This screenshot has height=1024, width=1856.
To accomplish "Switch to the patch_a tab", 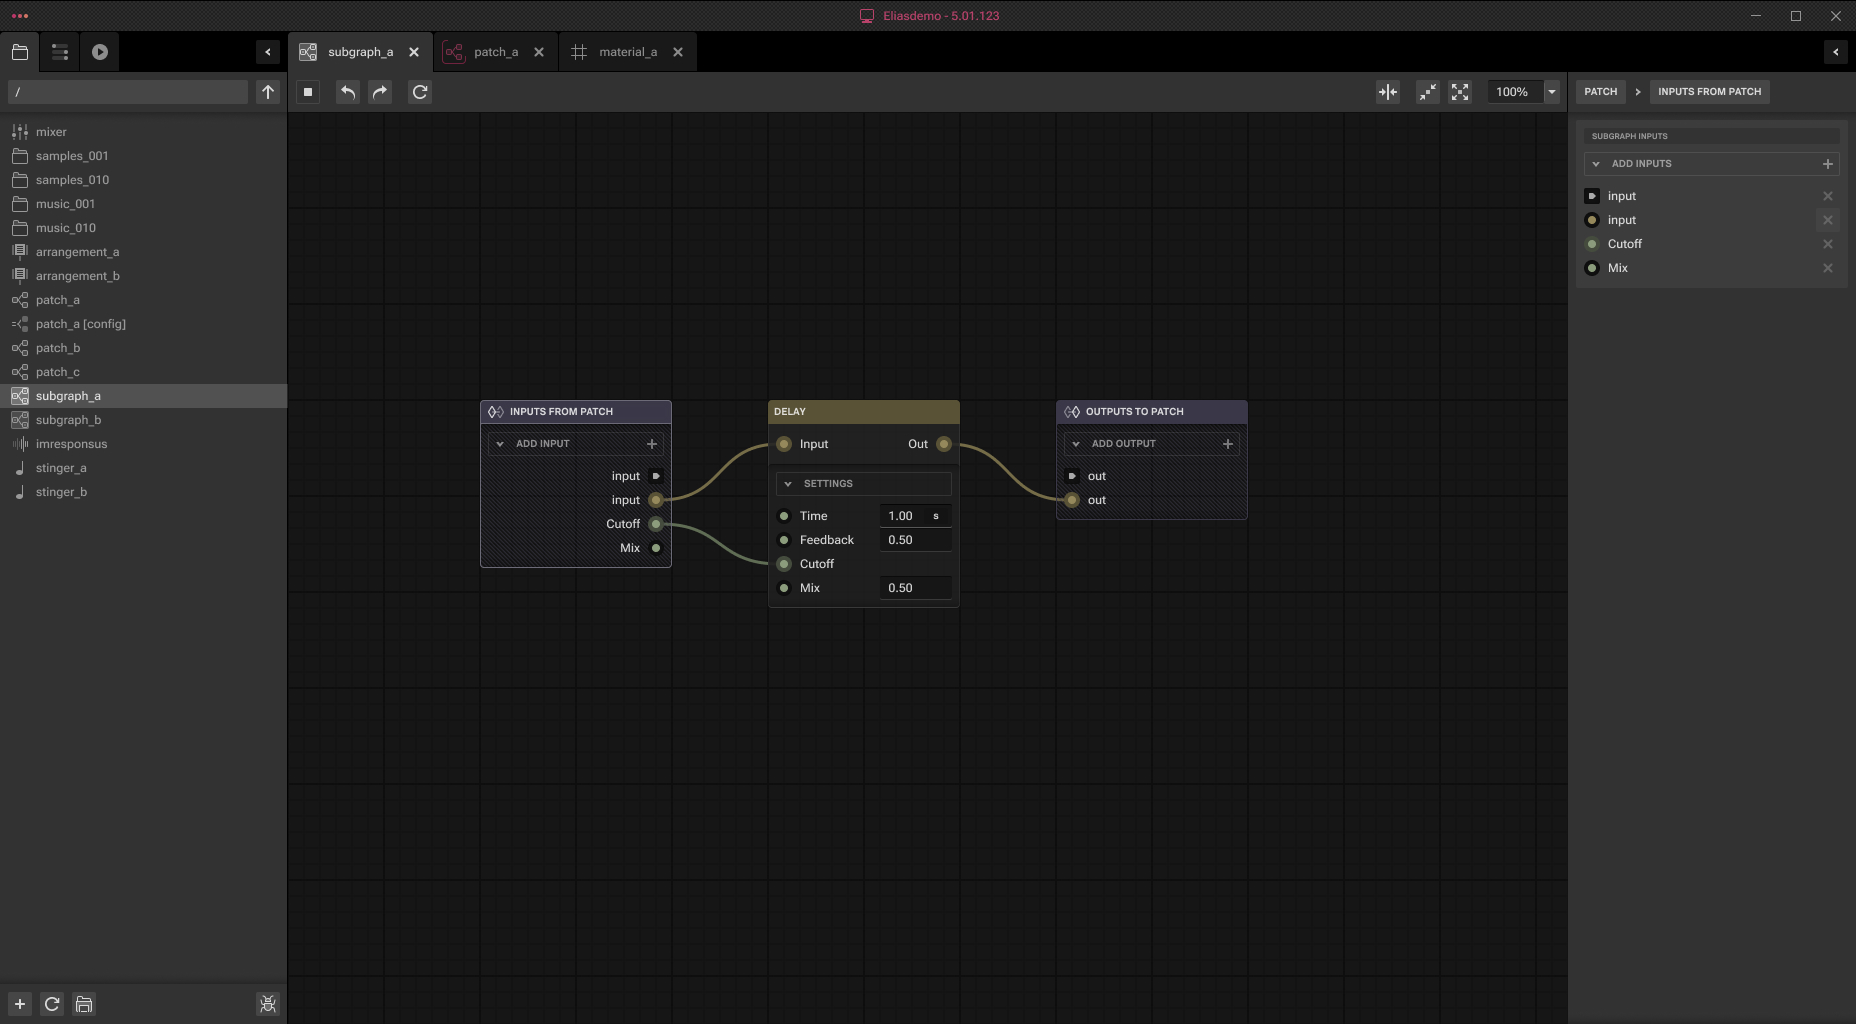I will point(496,52).
